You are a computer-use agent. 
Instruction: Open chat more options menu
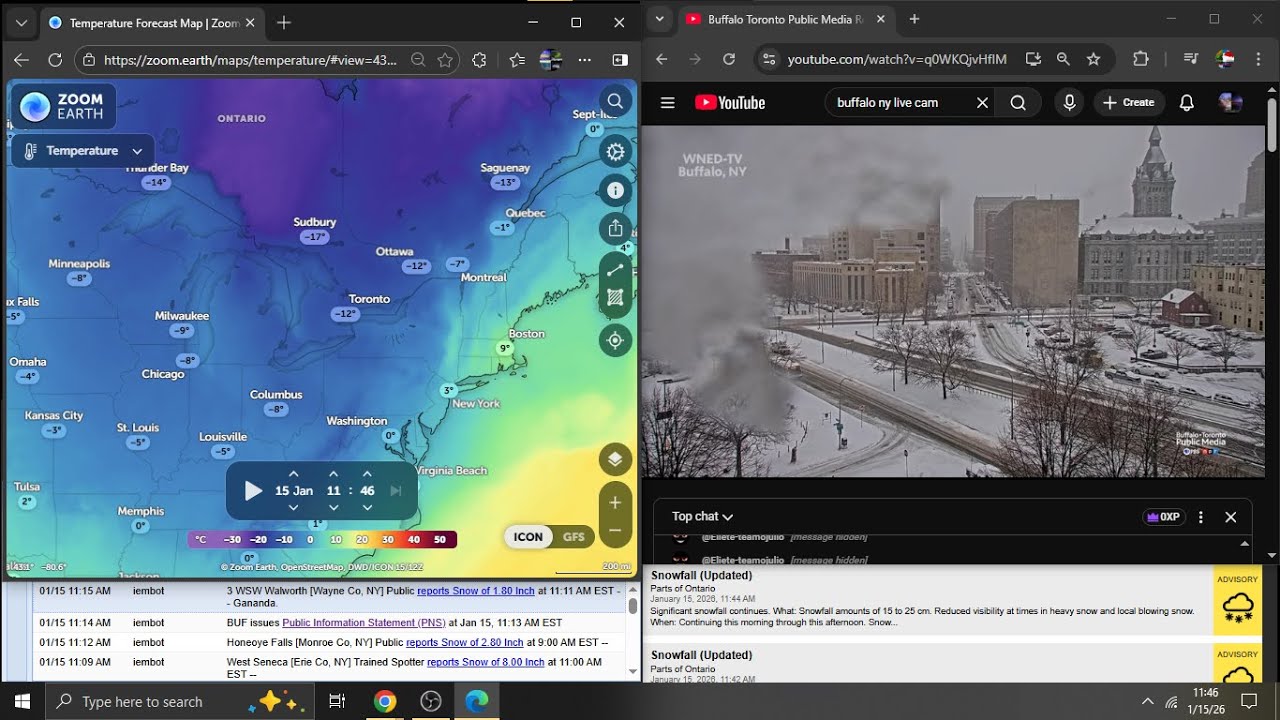(1201, 517)
